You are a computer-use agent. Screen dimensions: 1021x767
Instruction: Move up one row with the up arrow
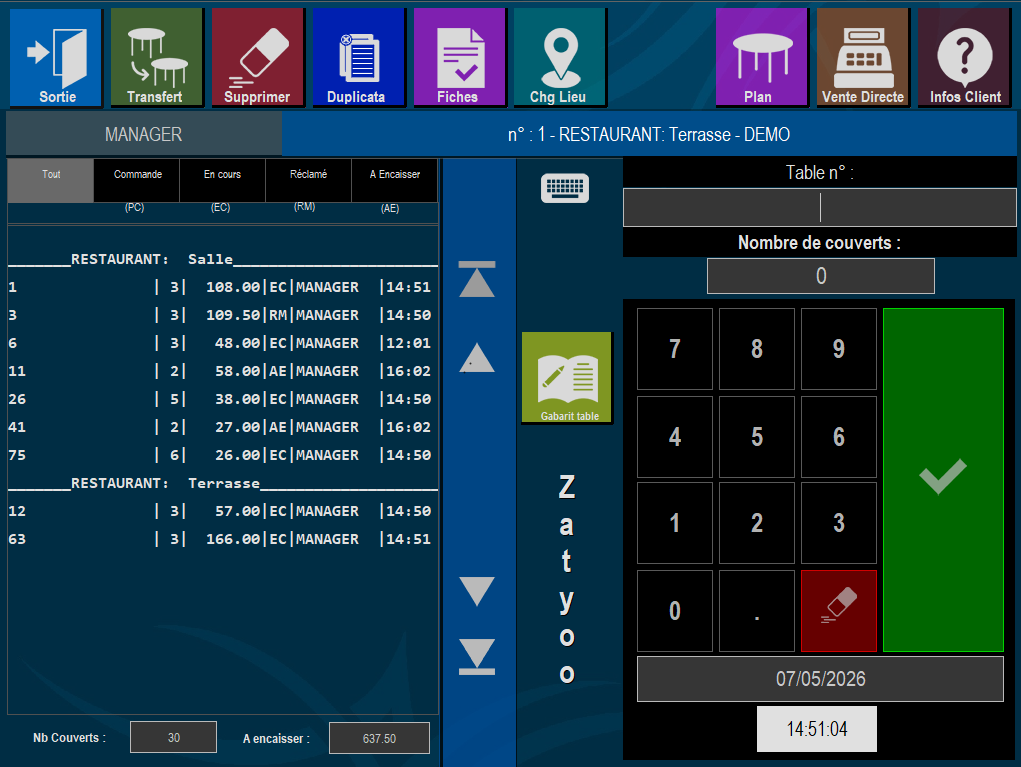(477, 357)
